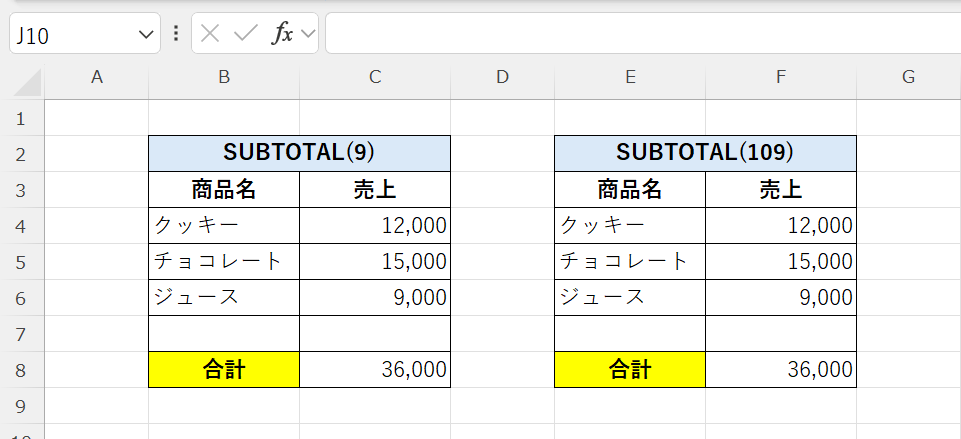Image resolution: width=961 pixels, height=439 pixels.
Task: Select the yellow 合計 cell in column B
Action: [224, 370]
